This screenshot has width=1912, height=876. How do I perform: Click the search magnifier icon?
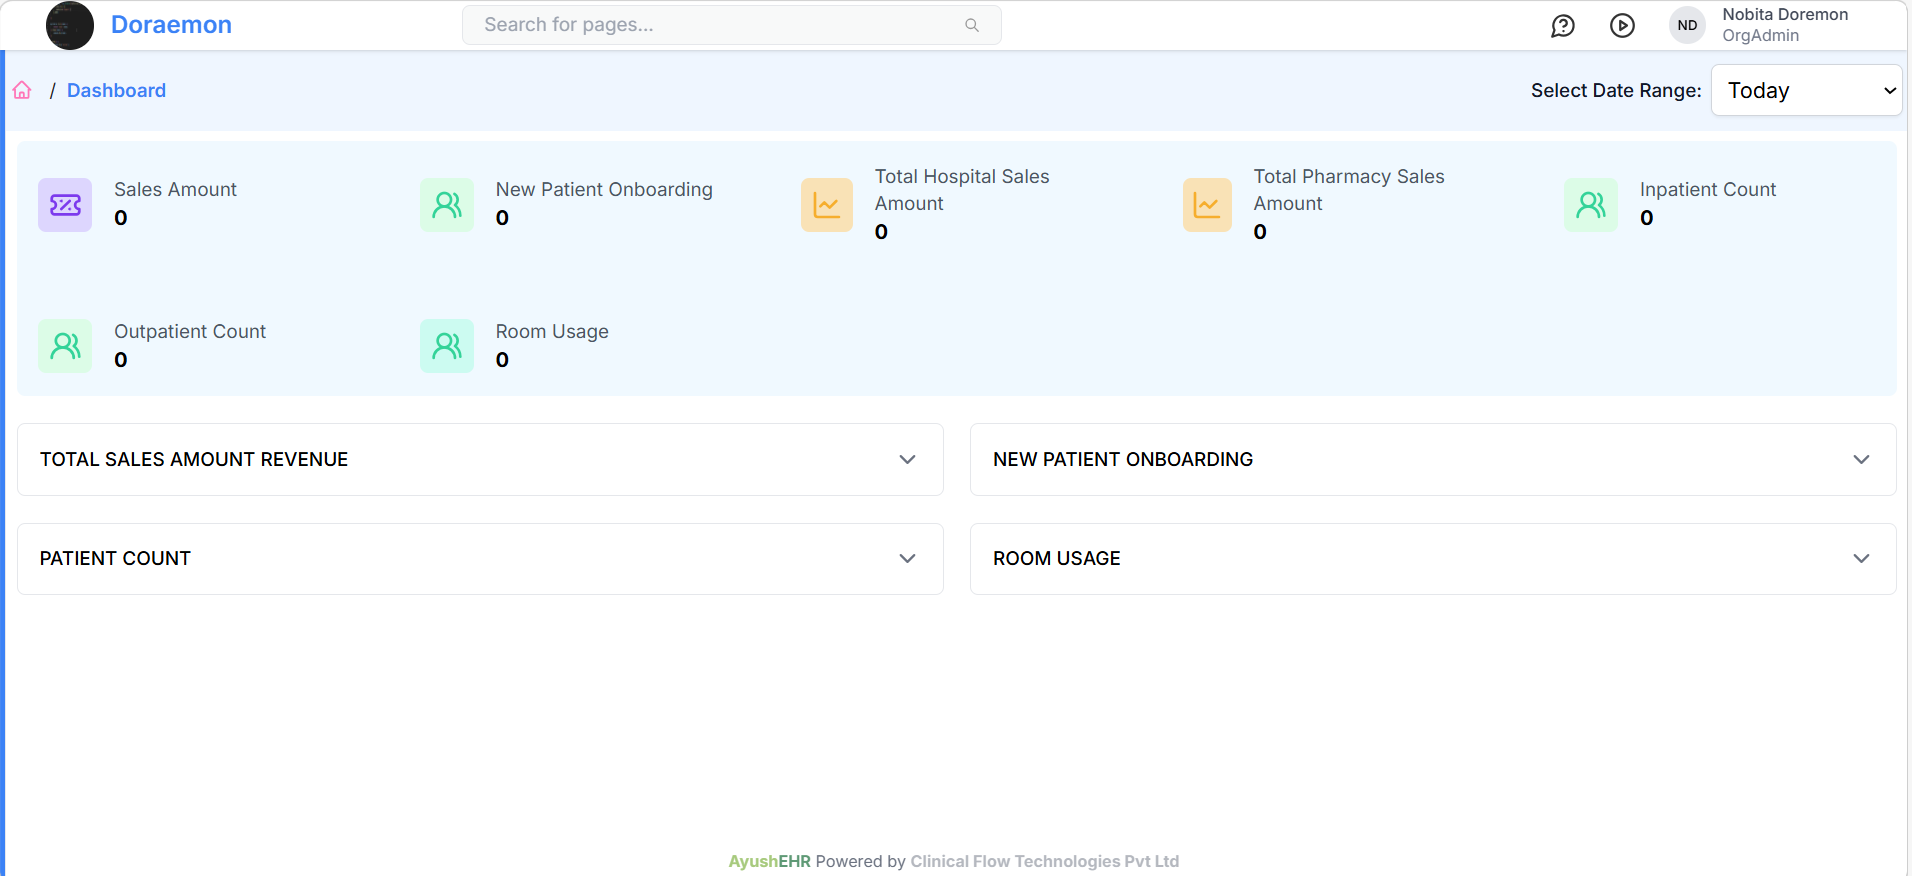click(x=971, y=25)
